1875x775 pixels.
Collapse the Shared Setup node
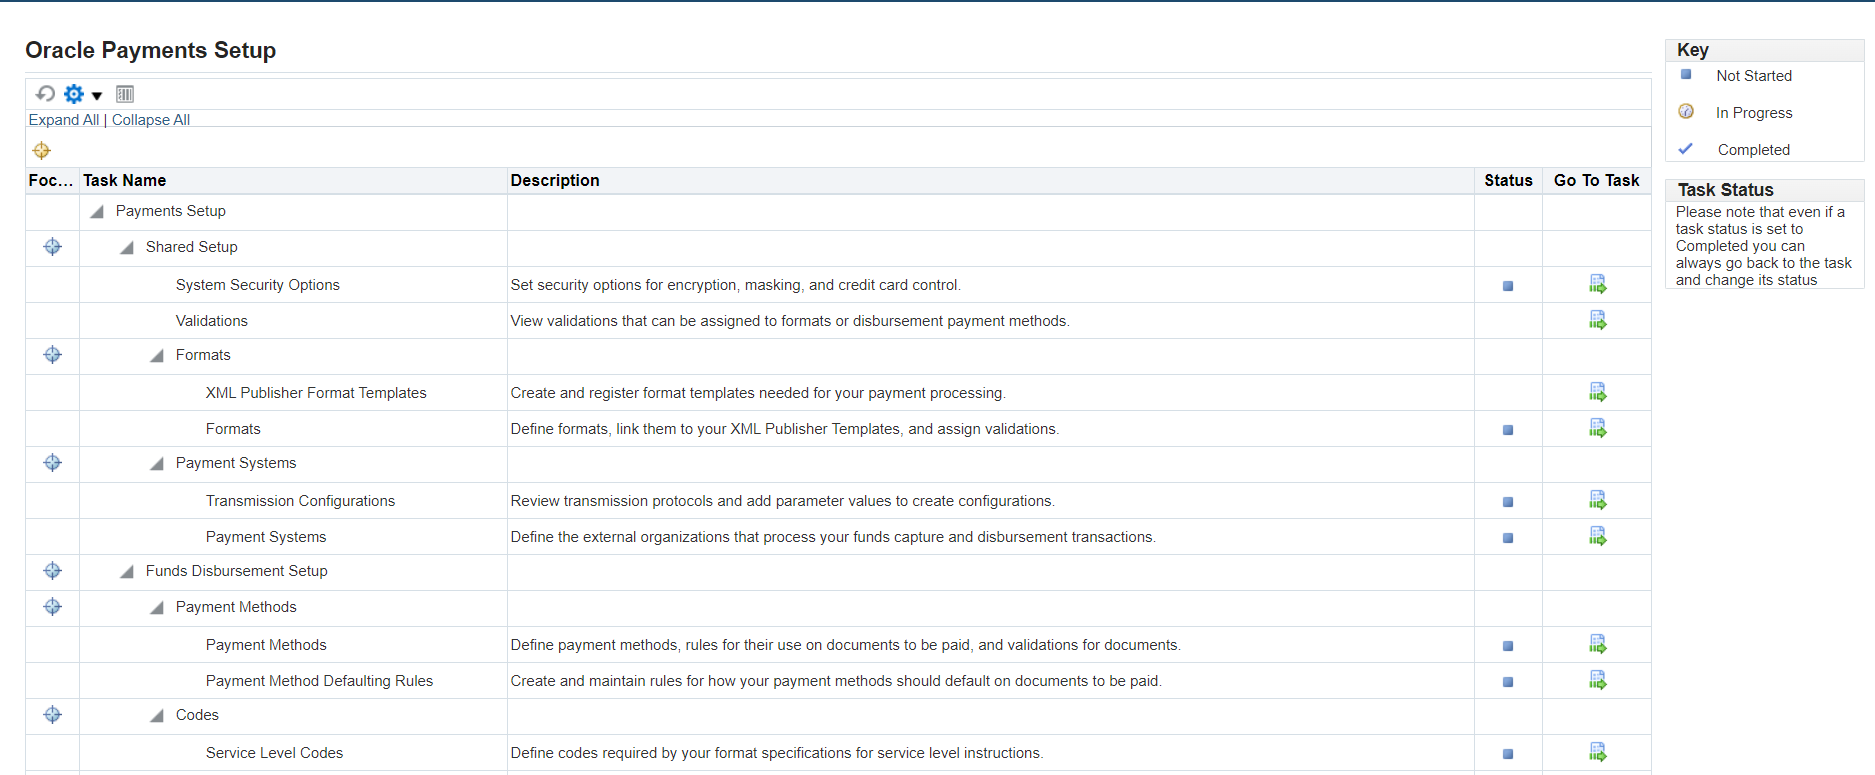click(x=127, y=248)
